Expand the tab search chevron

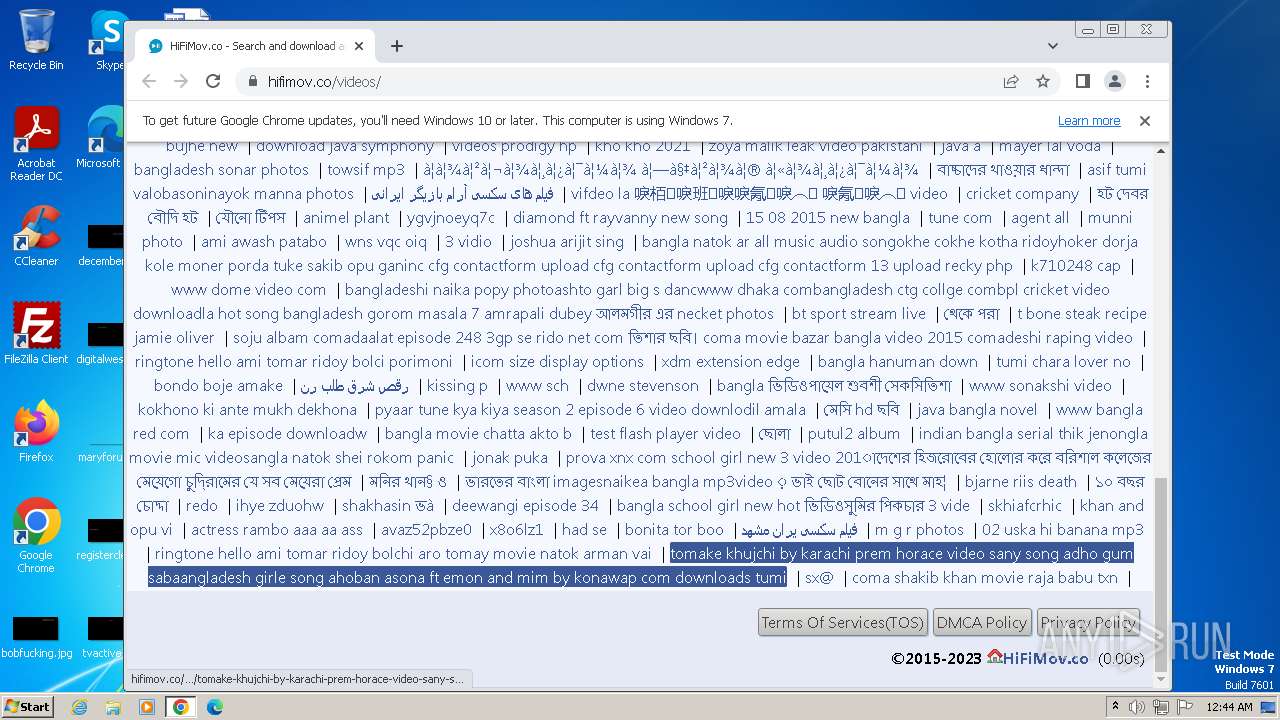[x=1053, y=46]
